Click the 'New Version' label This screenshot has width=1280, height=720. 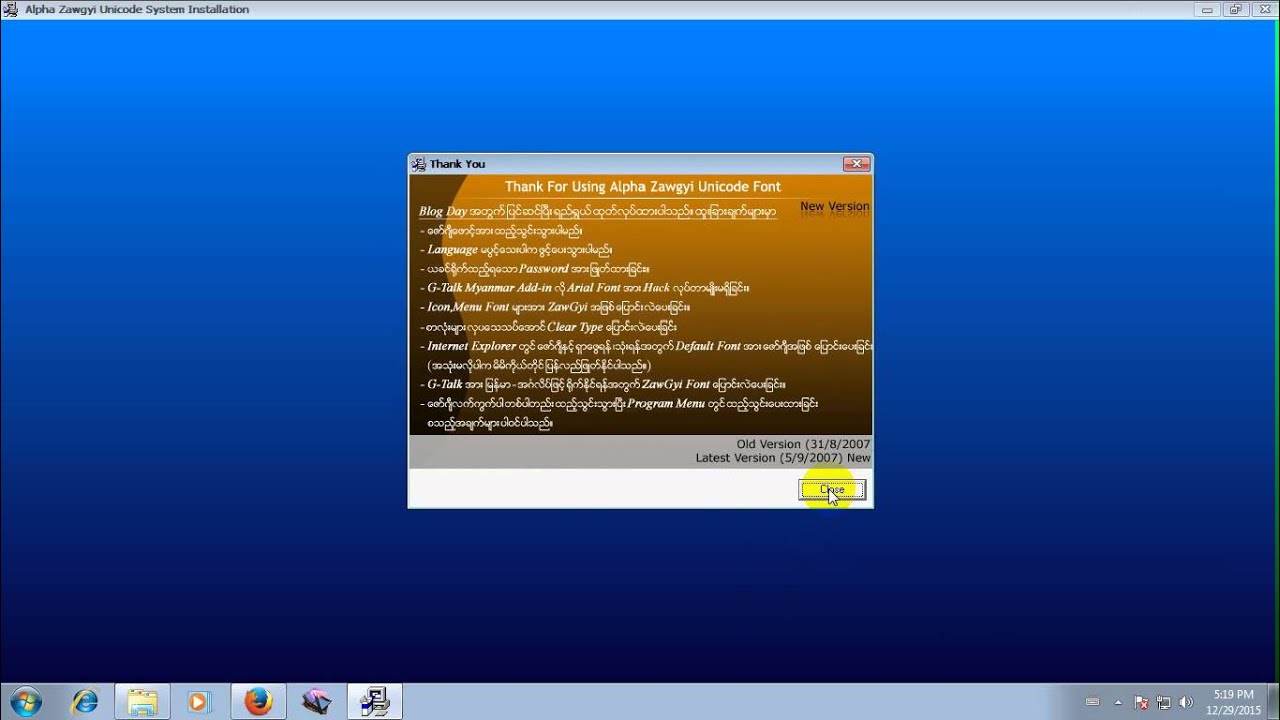coord(834,206)
